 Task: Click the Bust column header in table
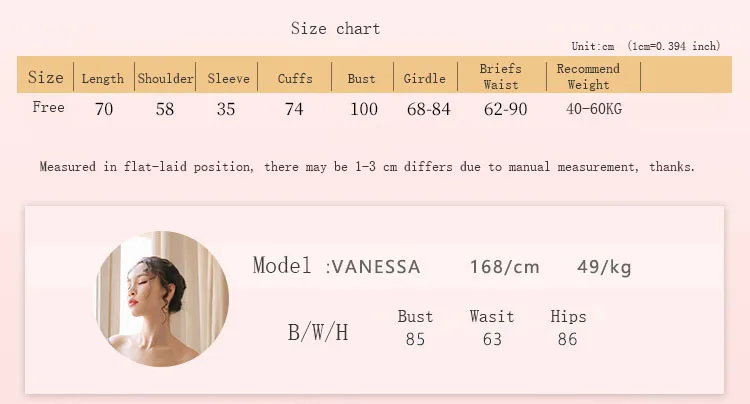[361, 78]
